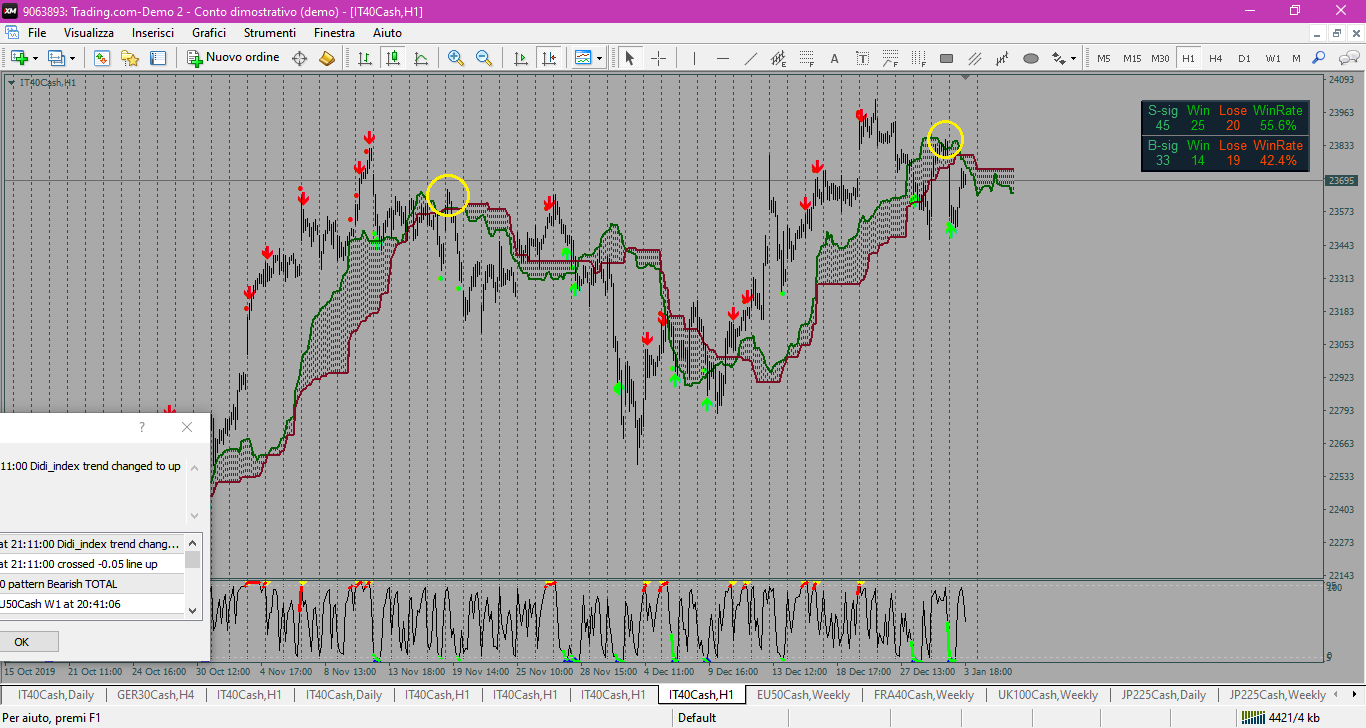Image resolution: width=1366 pixels, height=728 pixels.
Task: Click the arrows objects icon
Action: pos(1058,58)
